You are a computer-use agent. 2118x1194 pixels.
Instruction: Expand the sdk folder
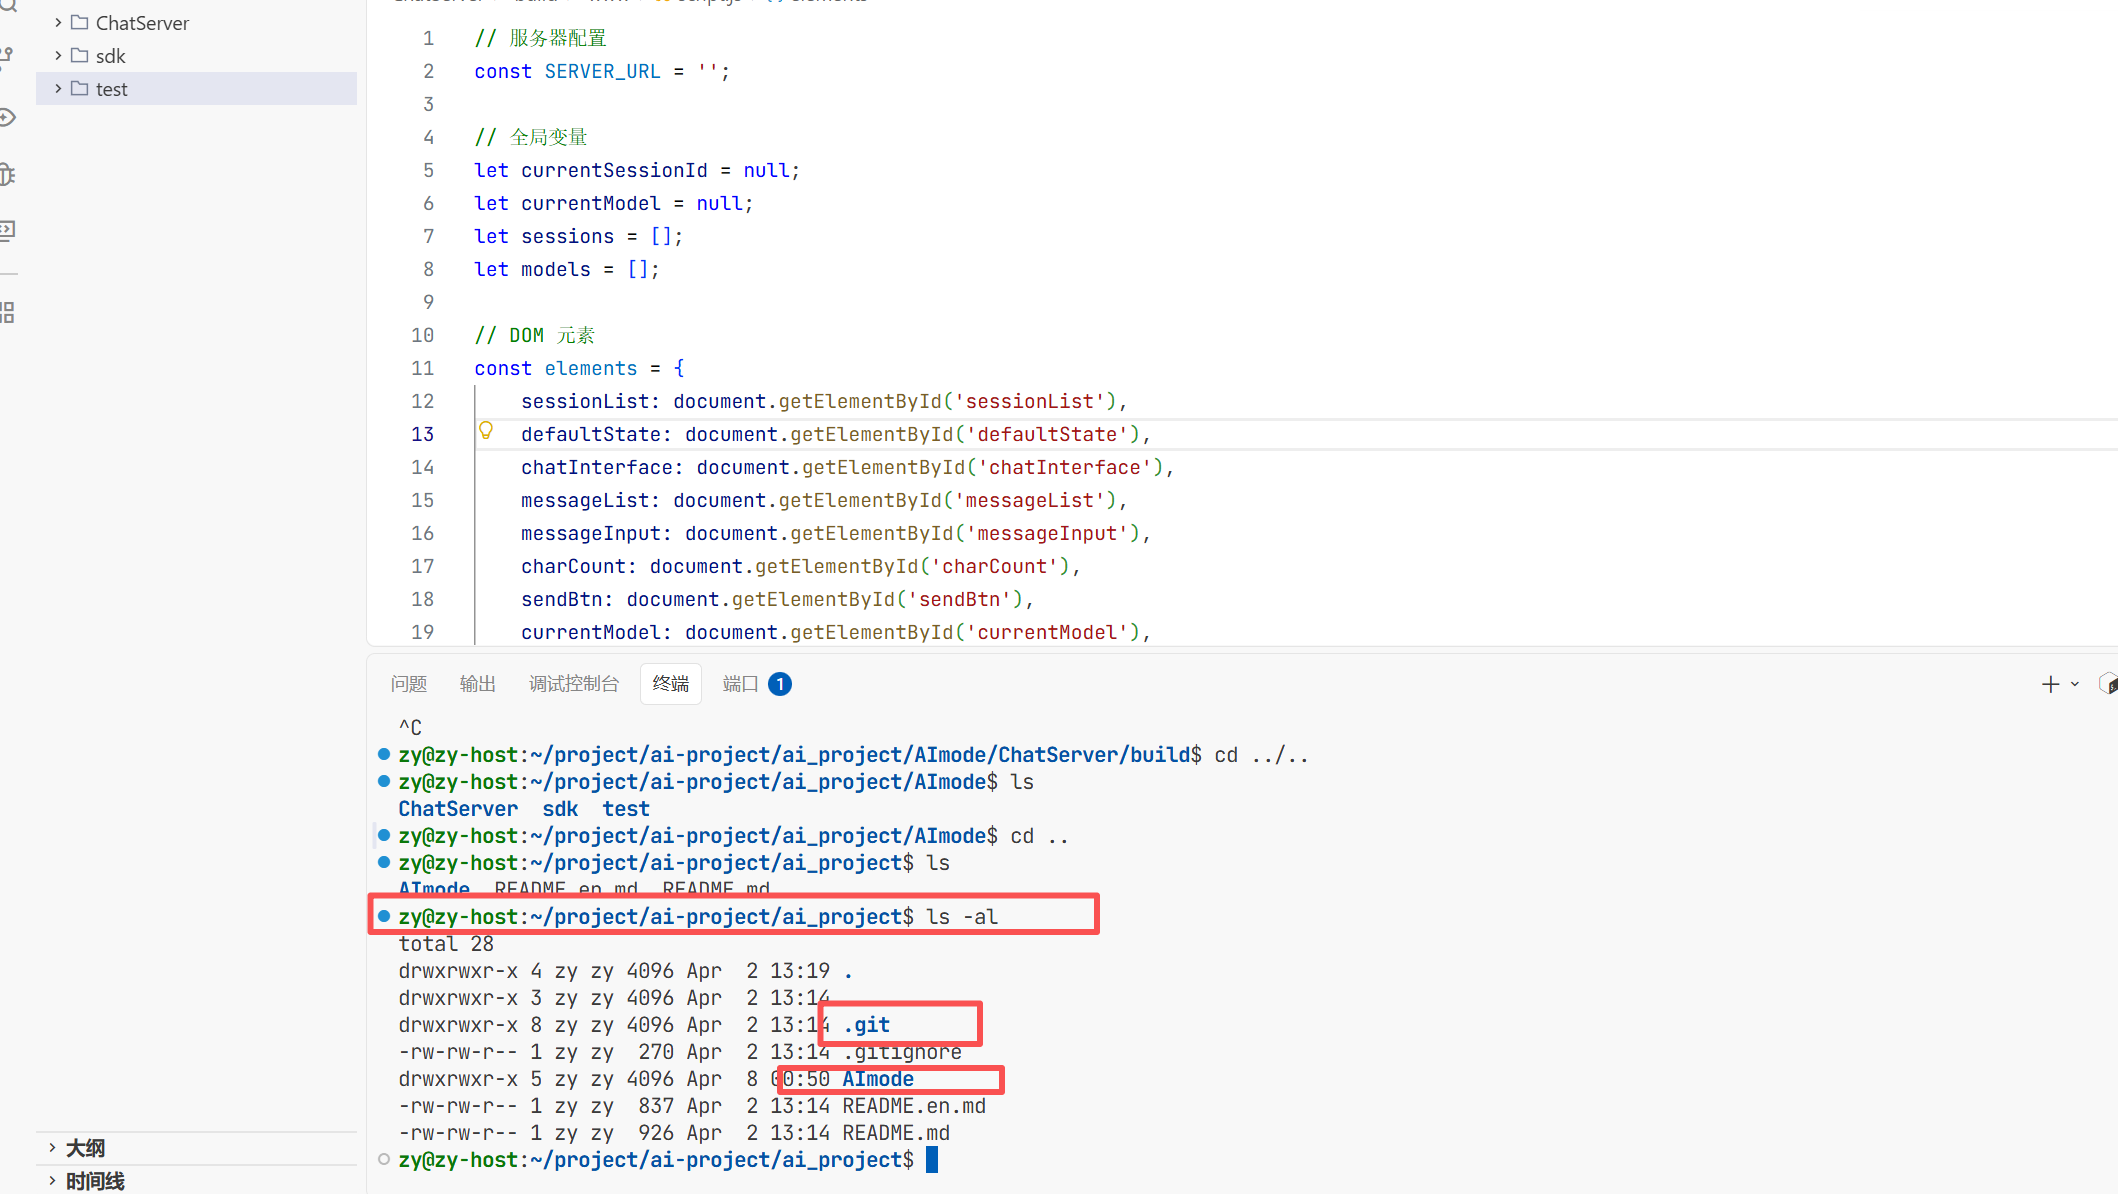(110, 56)
